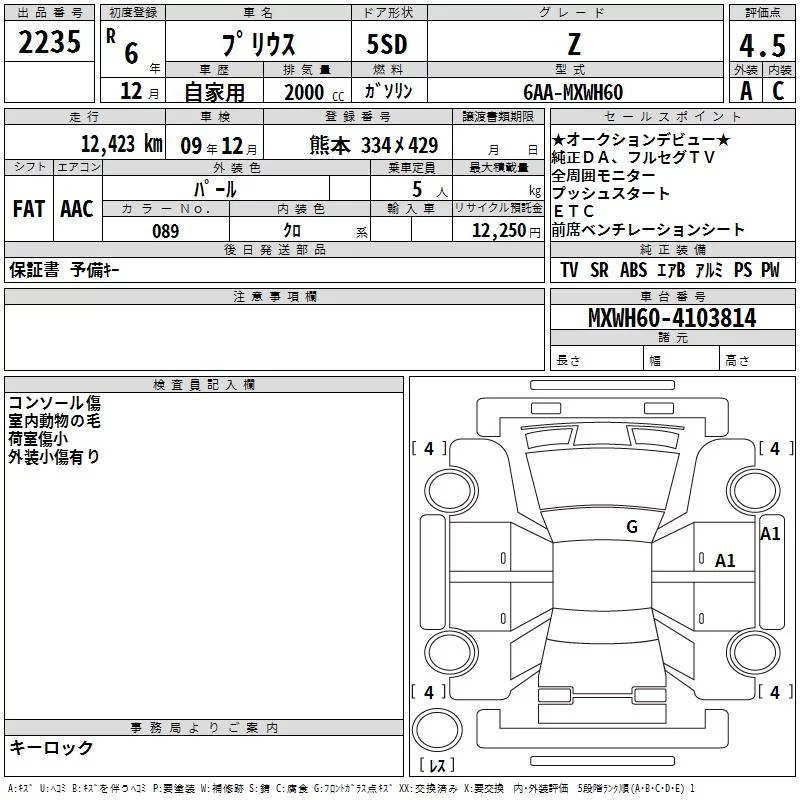Select the ABS equipment label
Viewport: 800px width, 800px height.
(632, 270)
